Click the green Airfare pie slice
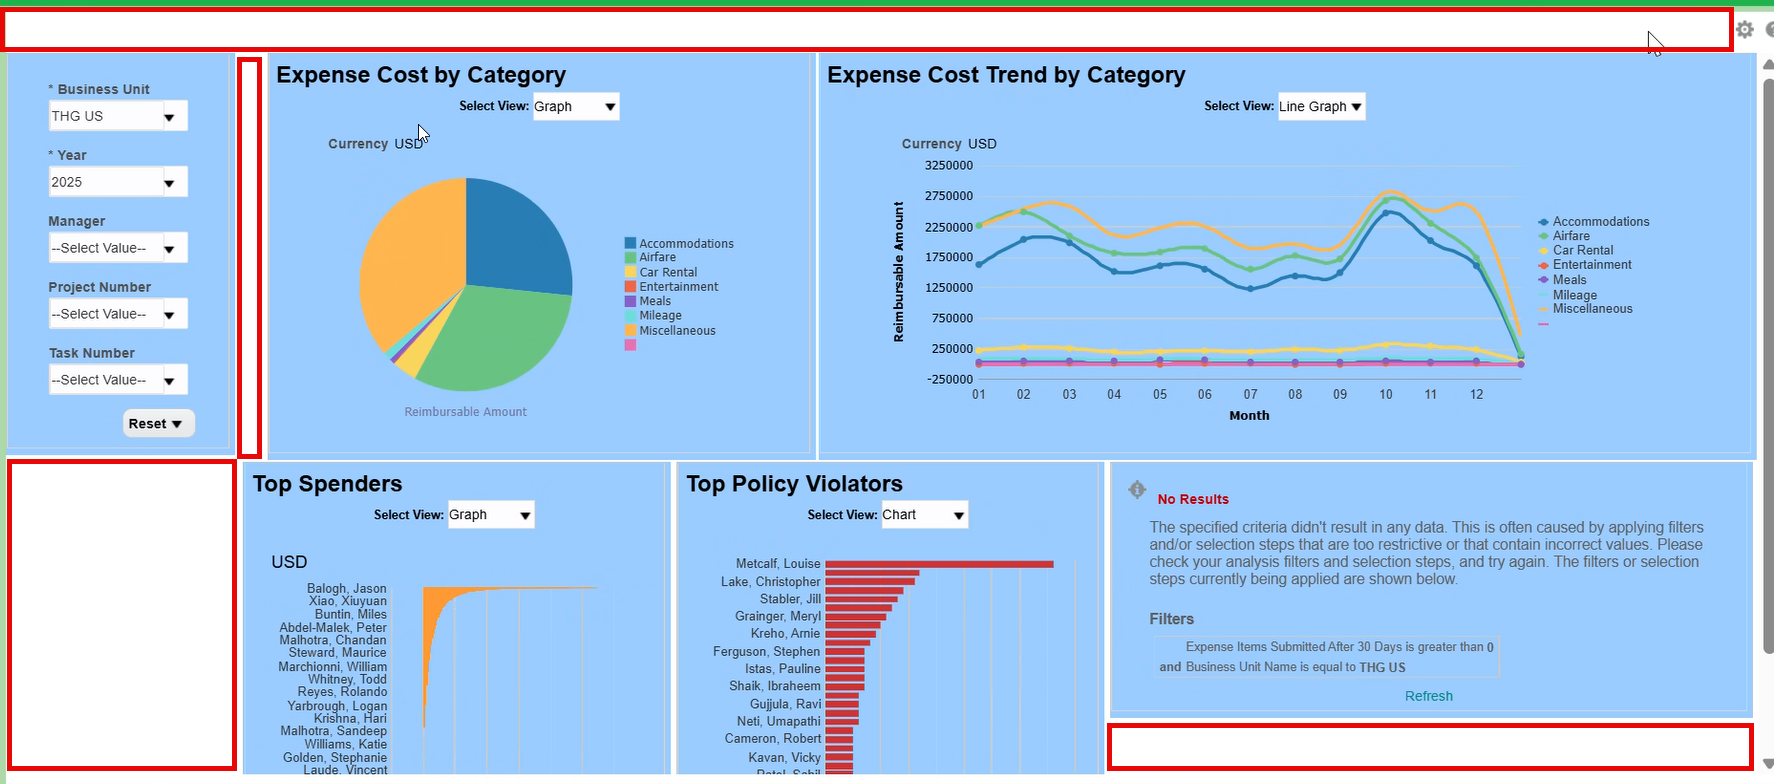Screen dimensions: 1774x784 (x=495, y=340)
